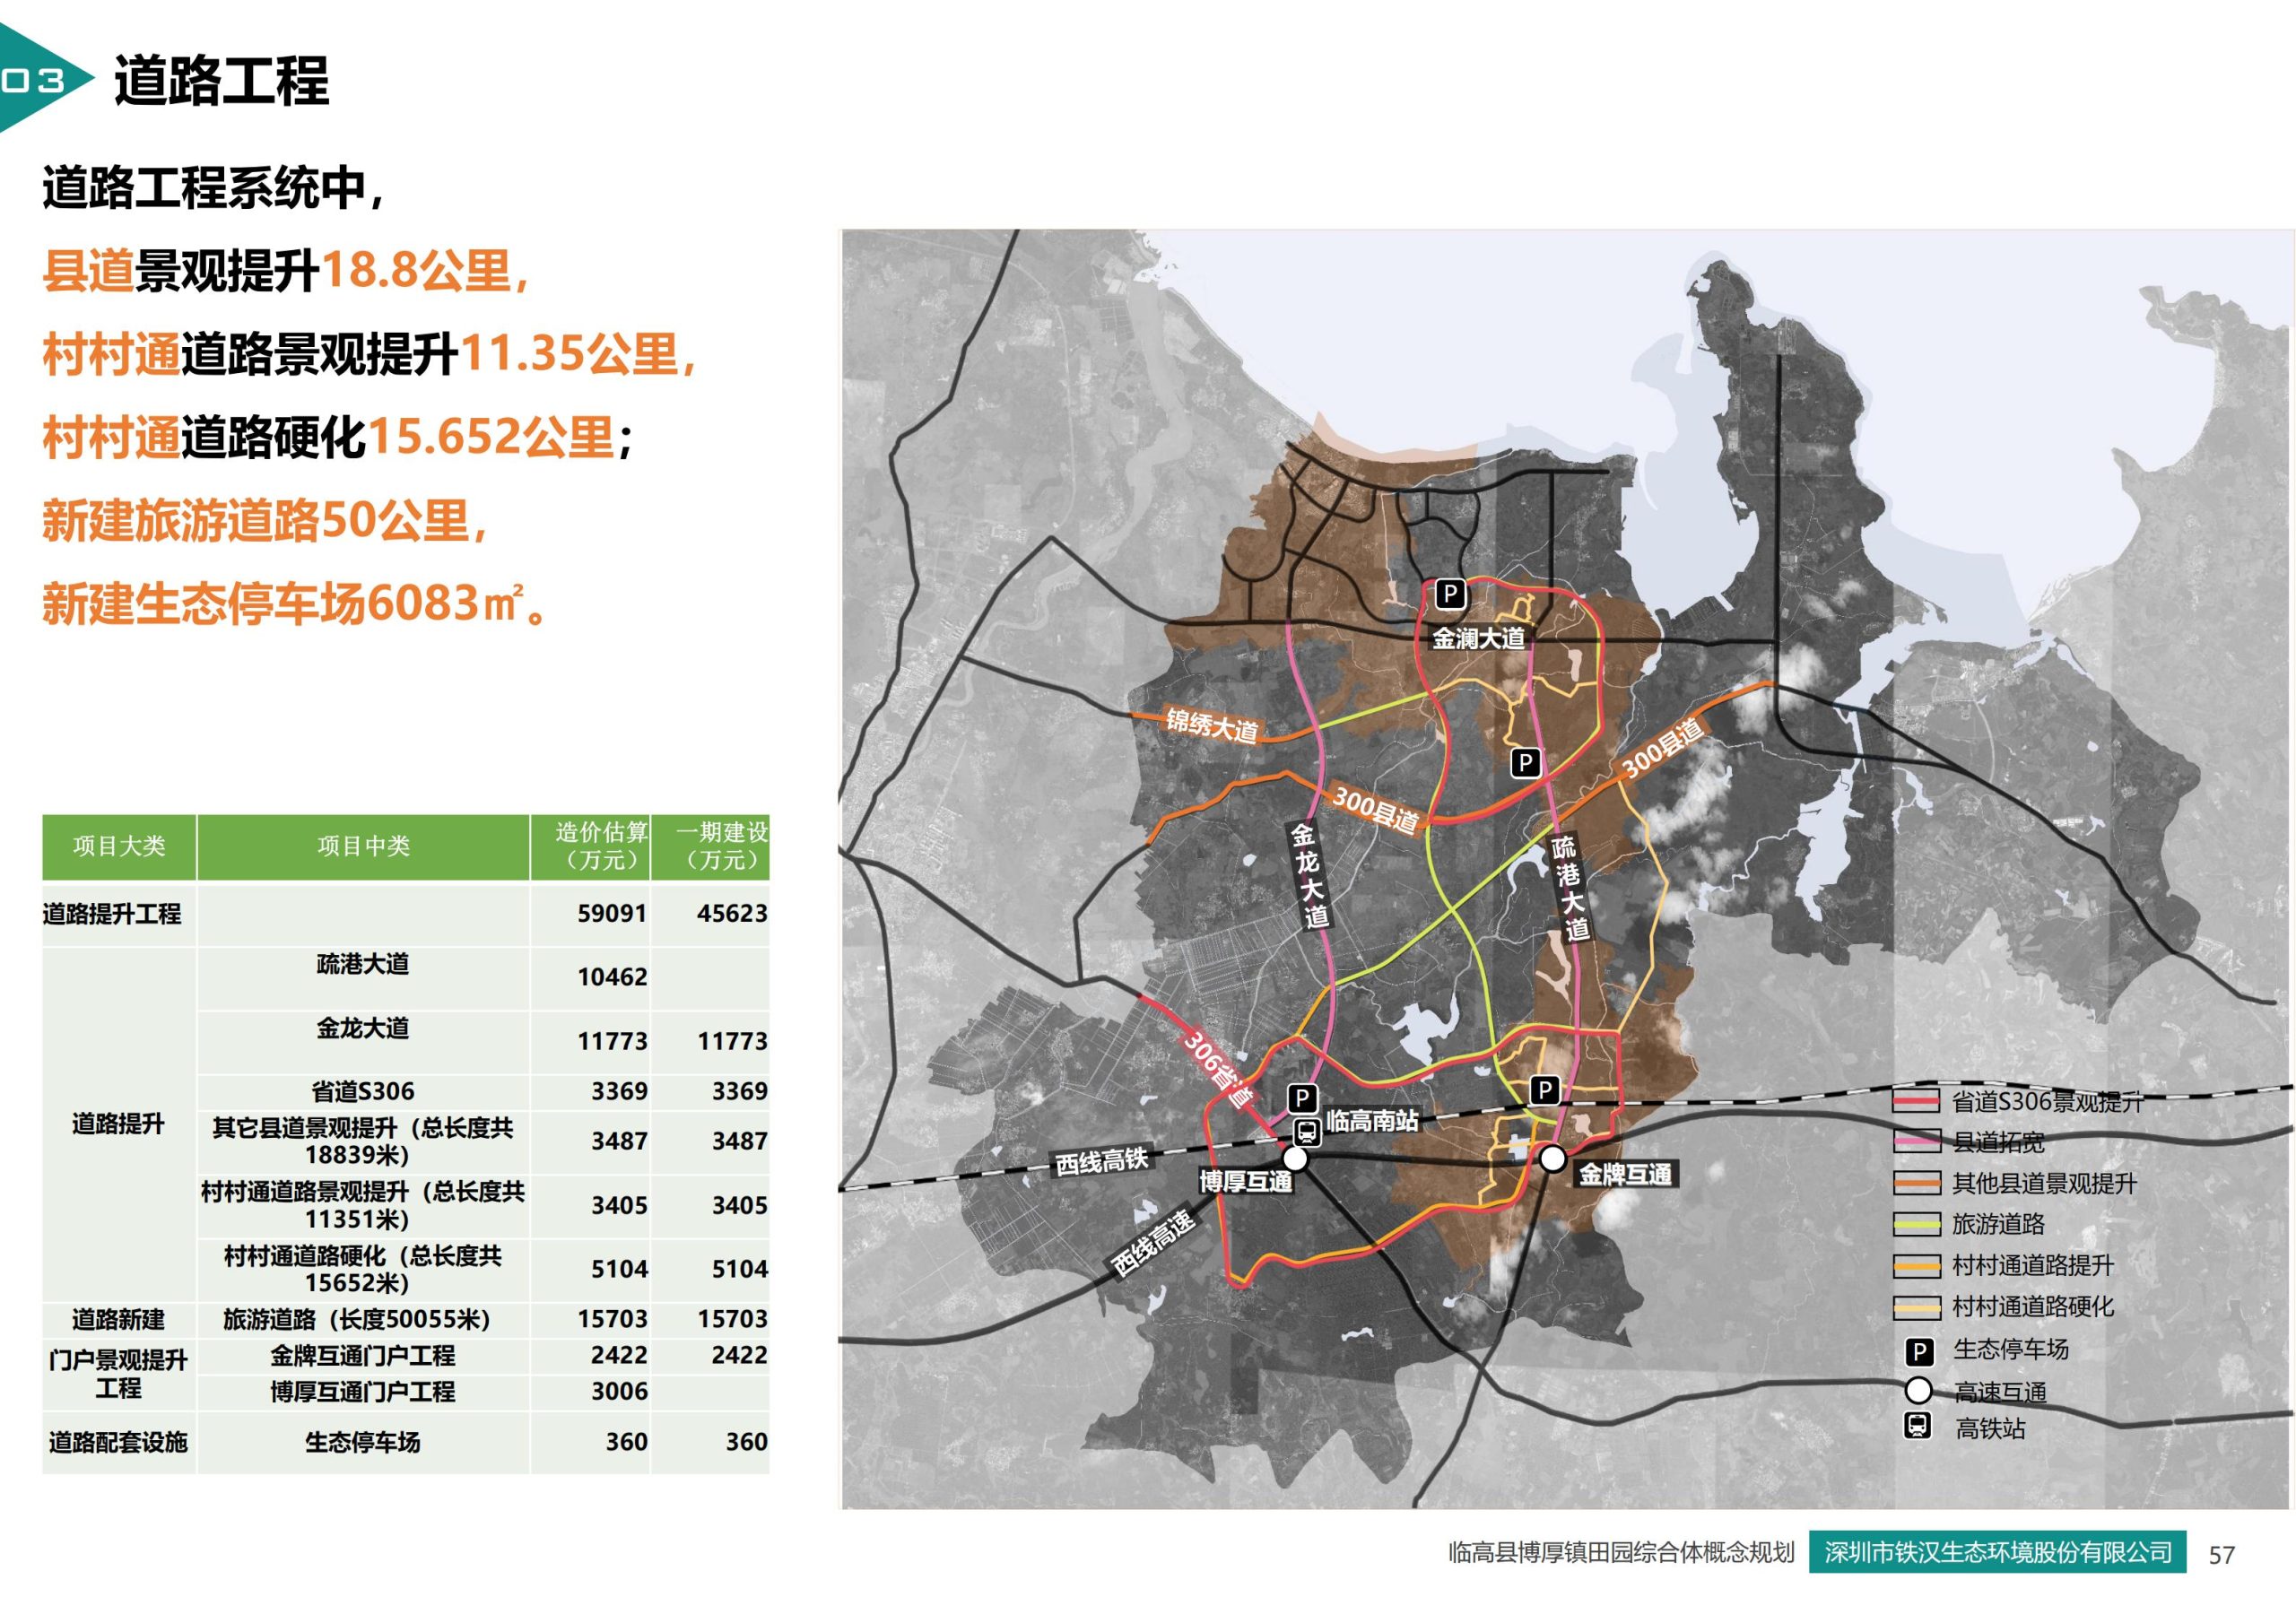
Task: Click the 高速互通 circle icon in legend
Action: click(1918, 1391)
